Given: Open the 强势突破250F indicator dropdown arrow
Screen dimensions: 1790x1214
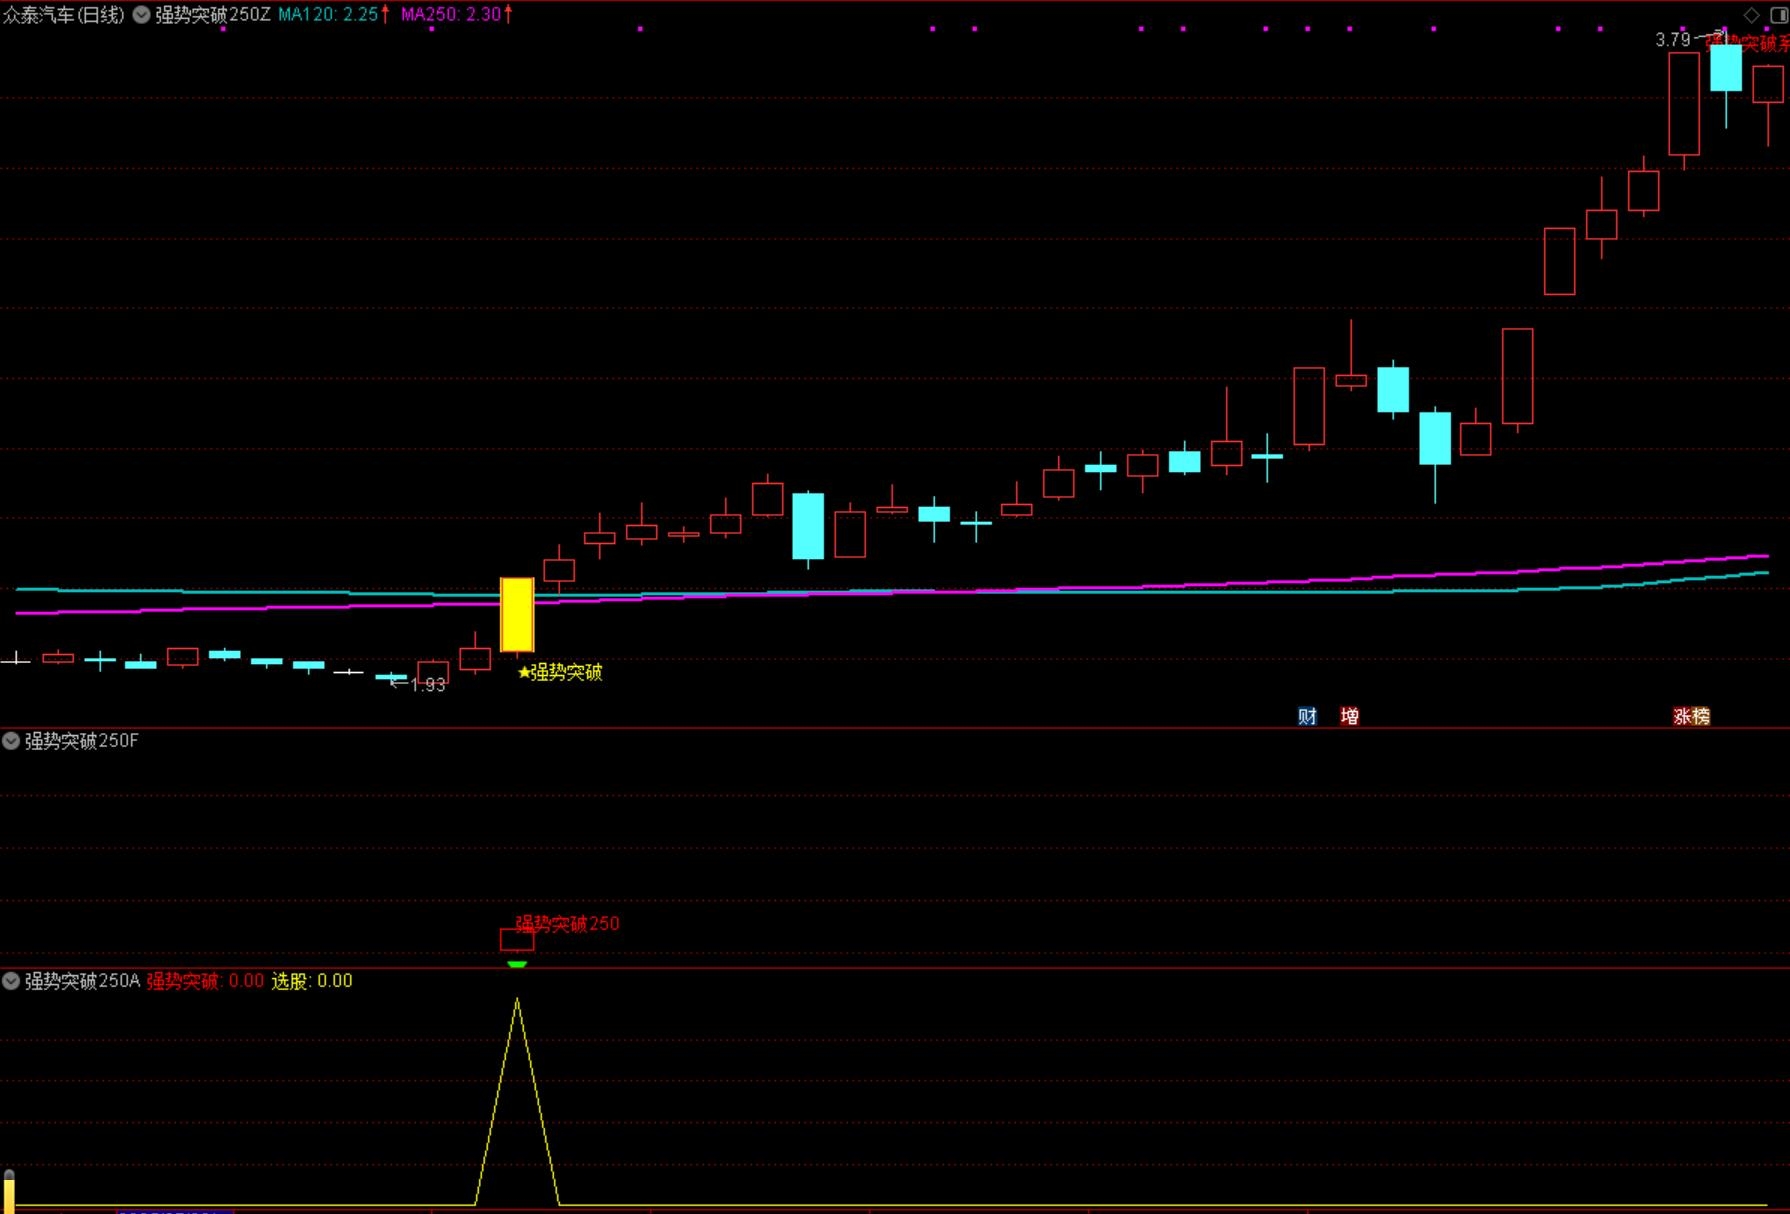Looking at the screenshot, I should pos(11,741).
